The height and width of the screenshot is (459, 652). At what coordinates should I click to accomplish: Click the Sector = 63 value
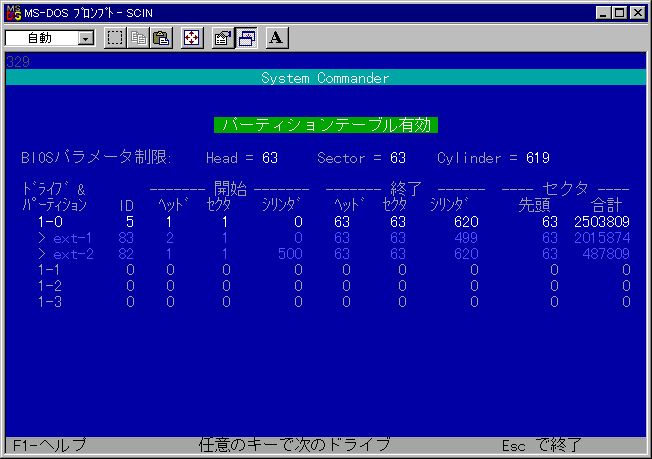[x=398, y=158]
